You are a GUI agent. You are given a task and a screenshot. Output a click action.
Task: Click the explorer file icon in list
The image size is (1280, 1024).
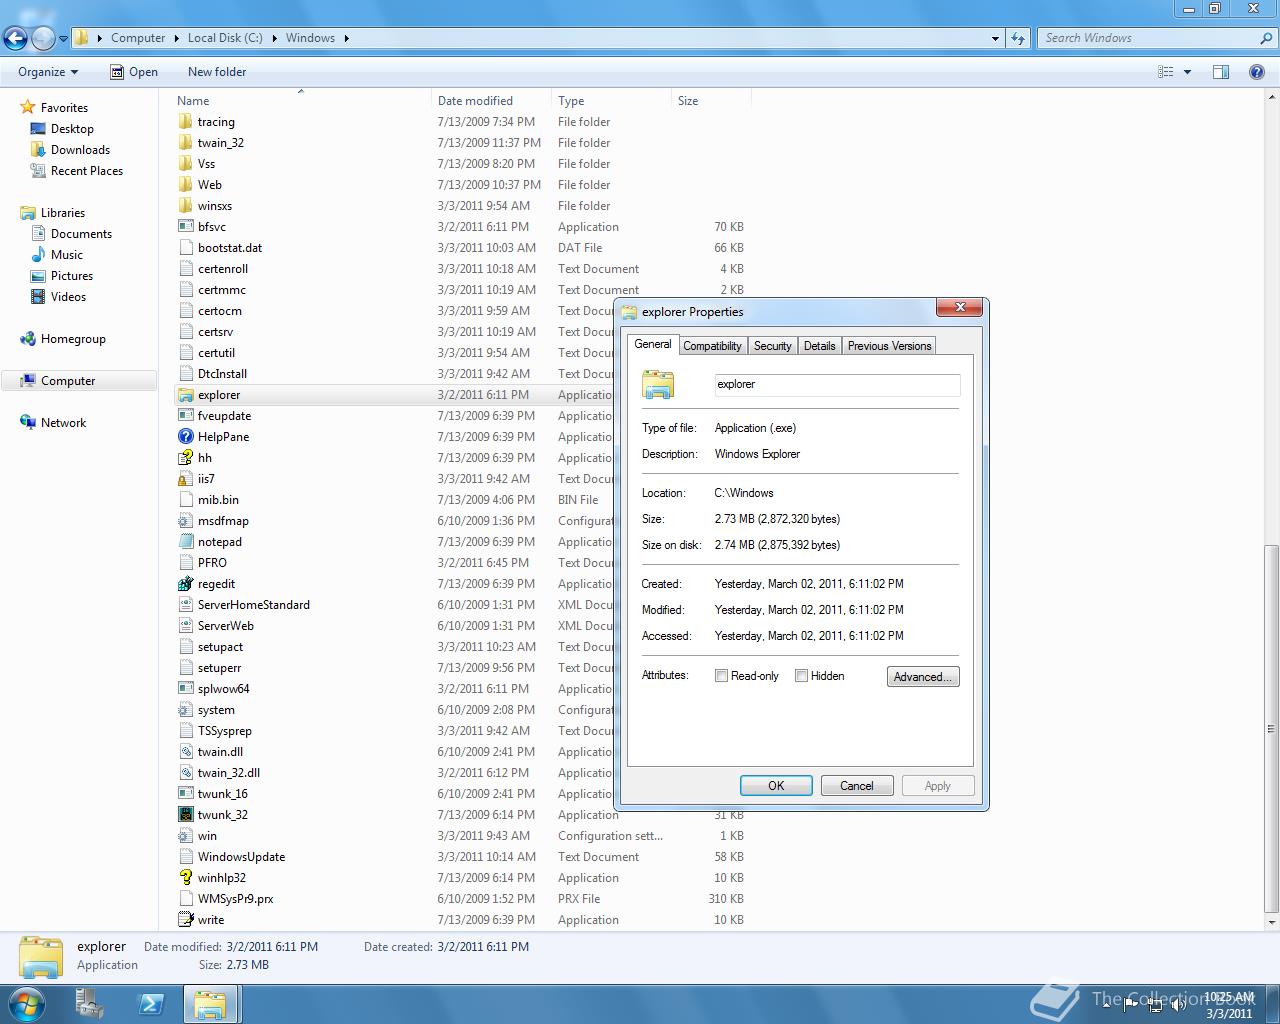[185, 395]
